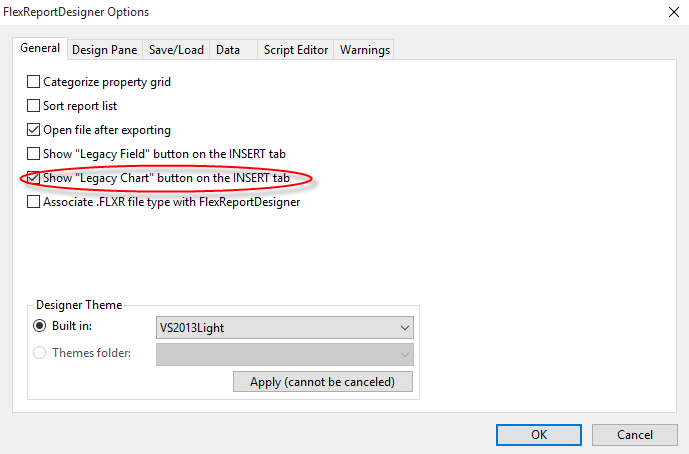Screen dimensions: 689x454
Task: Uncheck Show "Legacy Chart" button checkbox
Action: click(x=33, y=178)
